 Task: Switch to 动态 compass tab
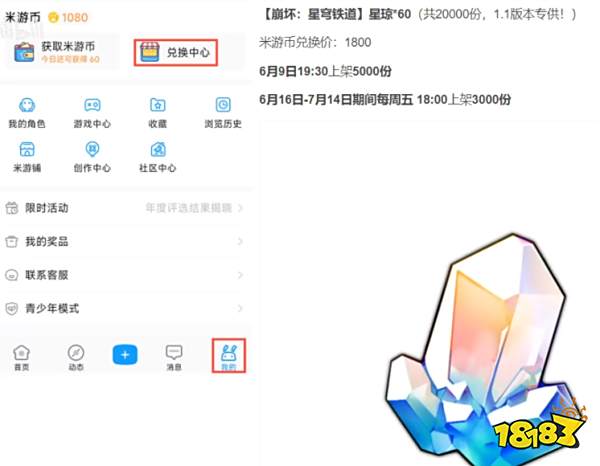click(76, 358)
